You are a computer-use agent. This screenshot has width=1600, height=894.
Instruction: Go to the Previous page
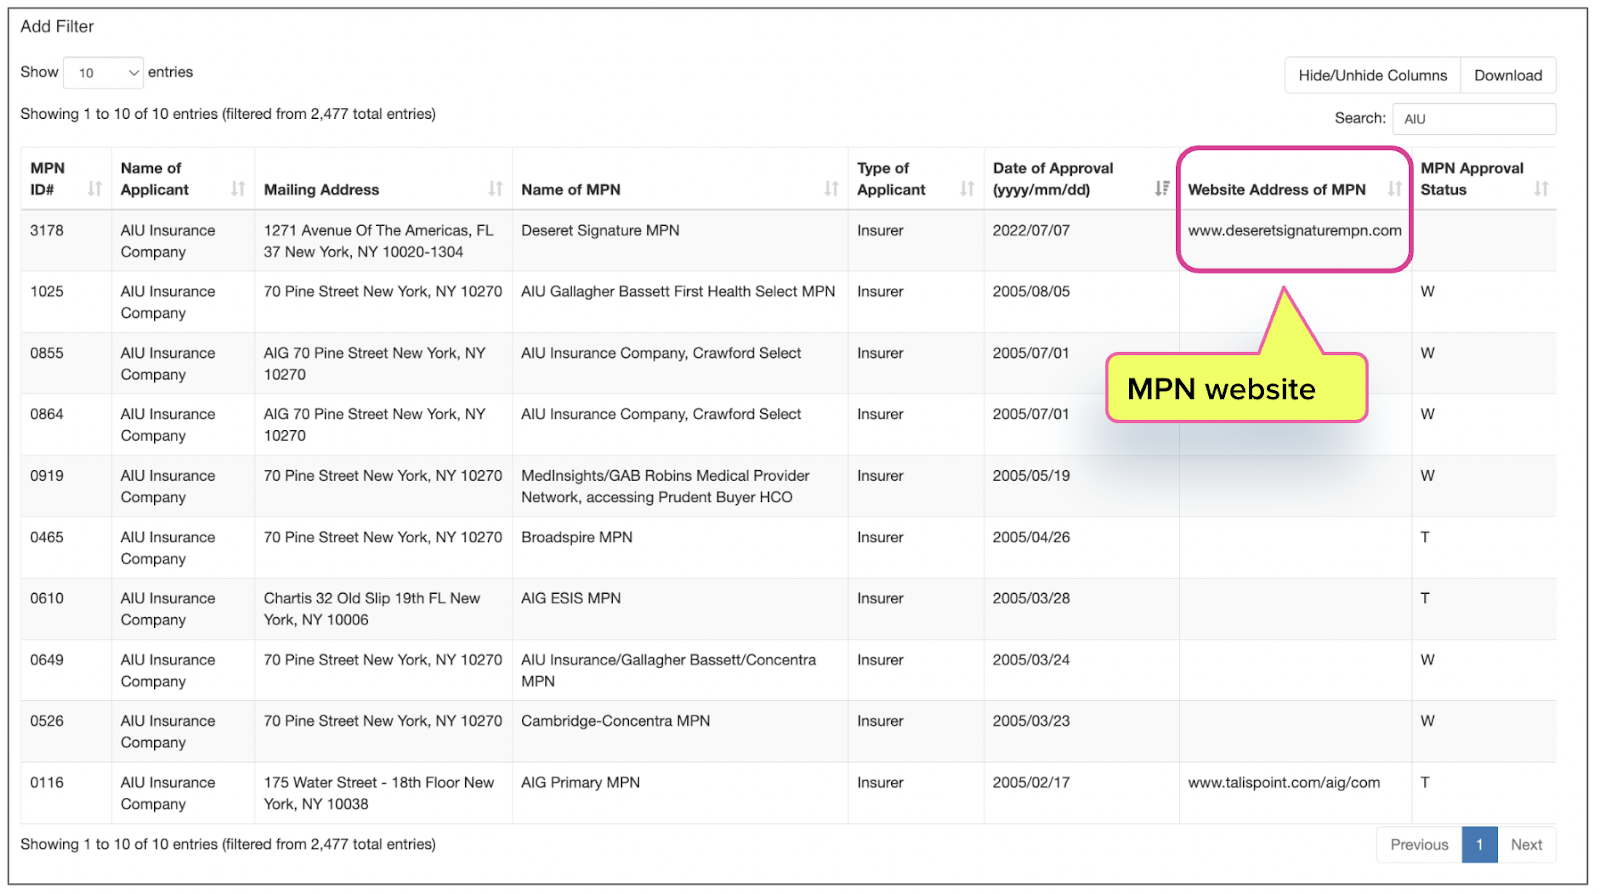click(1419, 845)
